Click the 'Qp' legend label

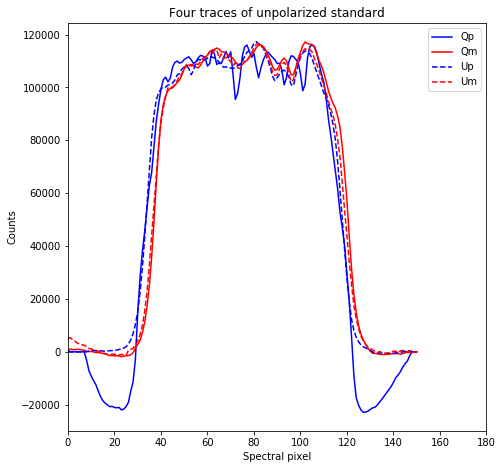point(467,36)
